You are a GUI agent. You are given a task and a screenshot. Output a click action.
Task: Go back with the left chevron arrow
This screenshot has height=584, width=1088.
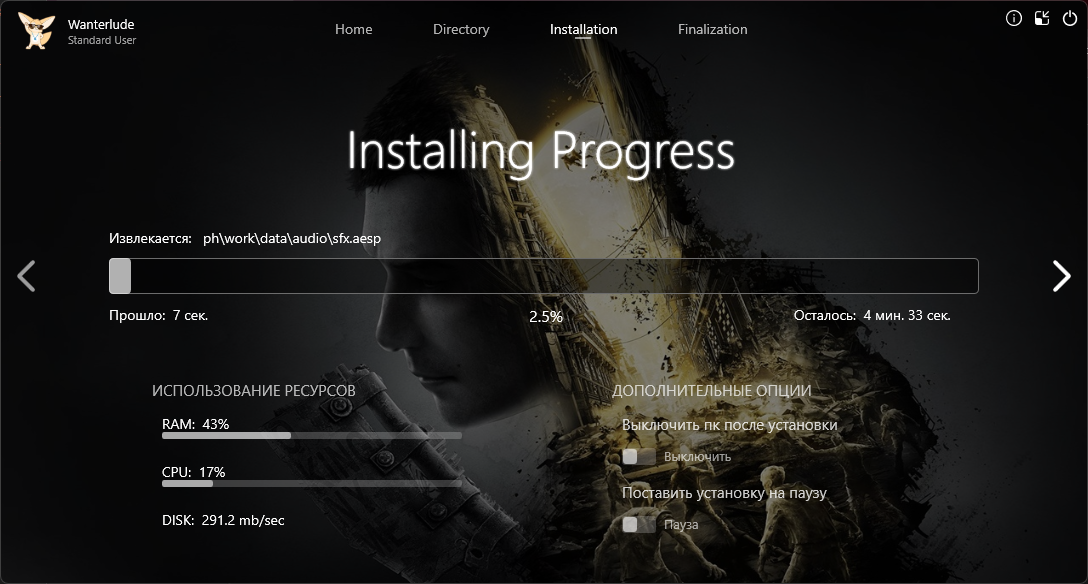tap(26, 276)
